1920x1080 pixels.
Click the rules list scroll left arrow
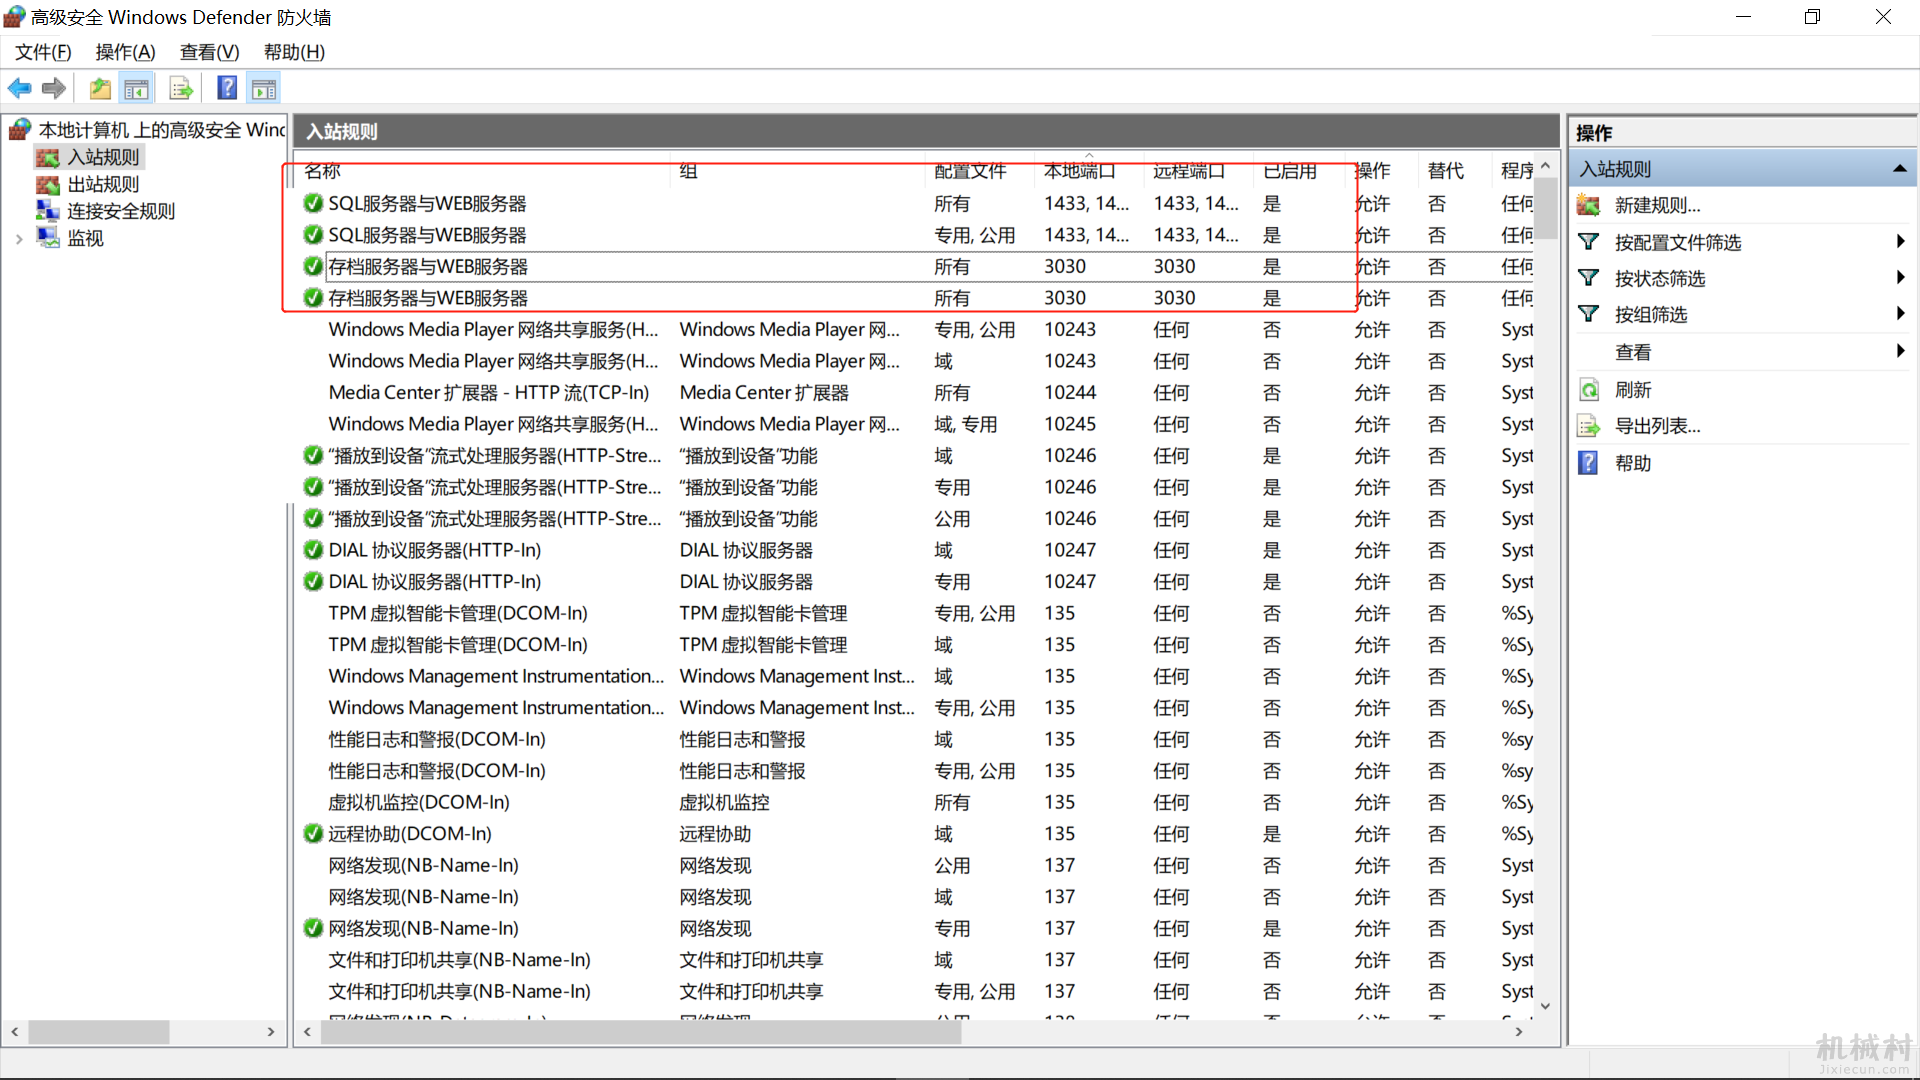coord(307,1032)
